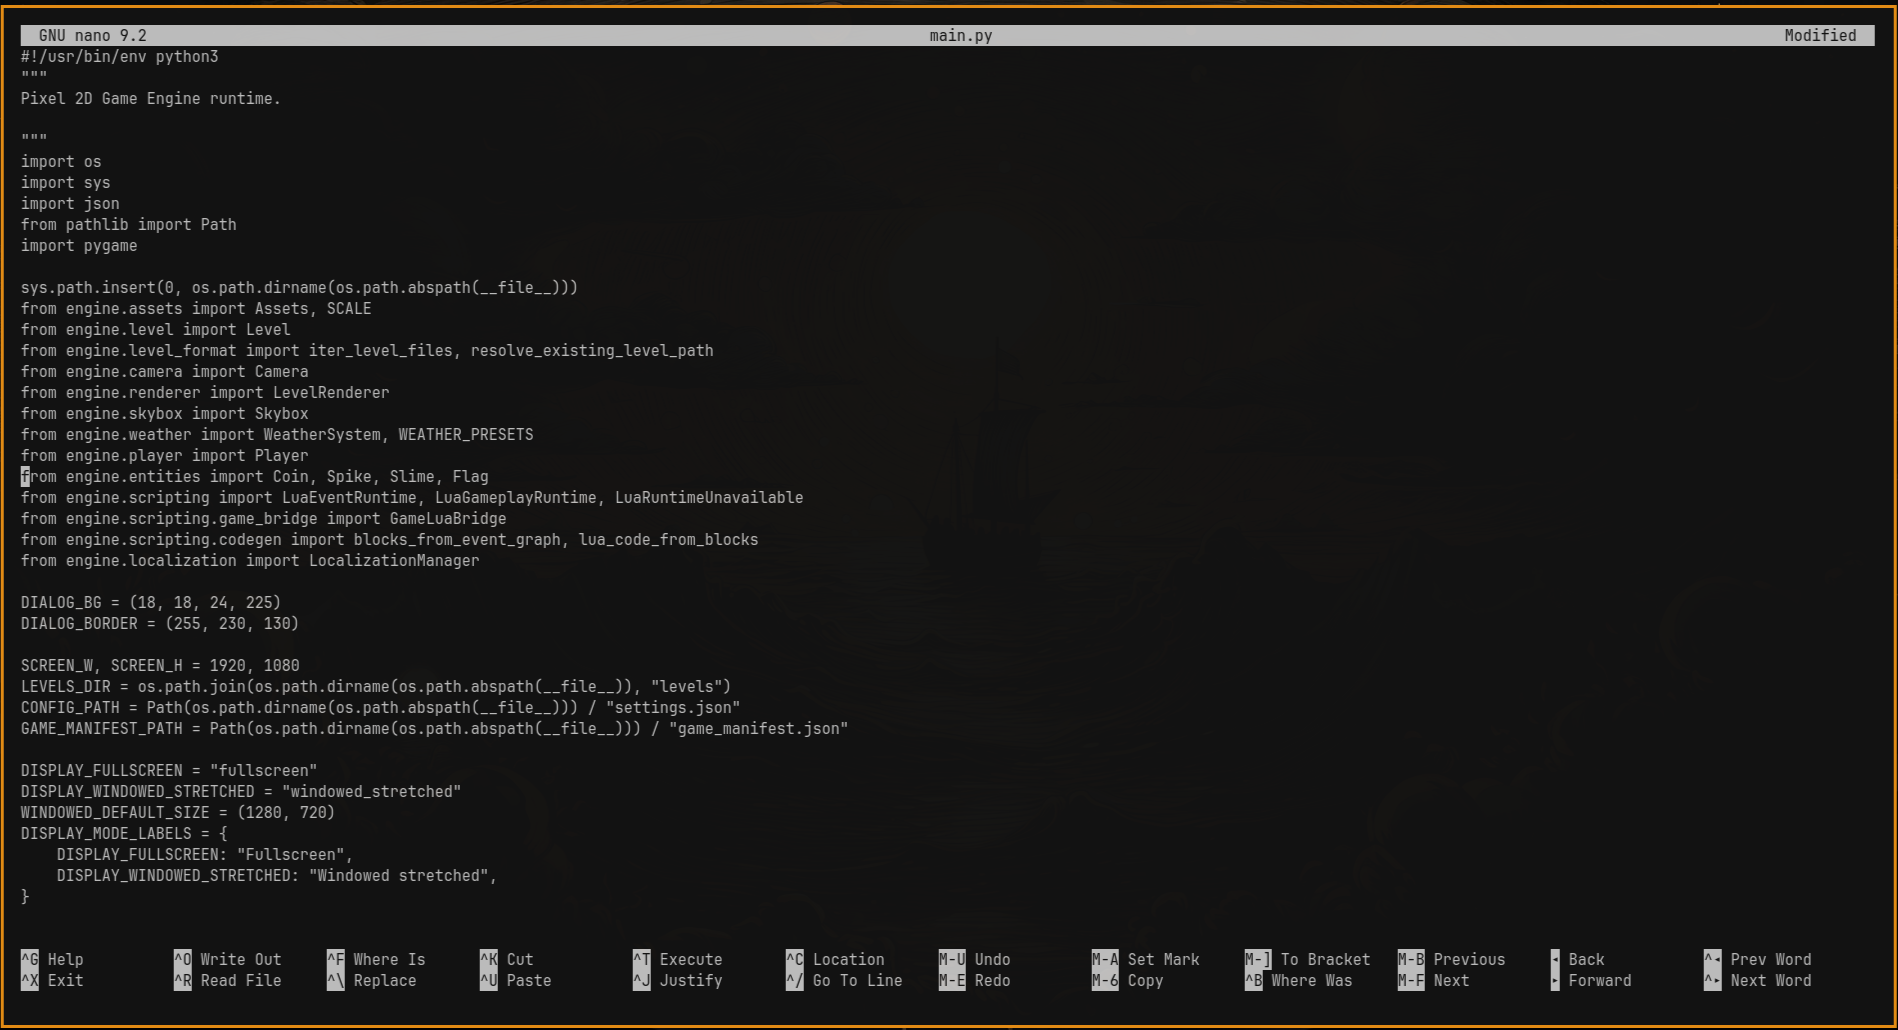This screenshot has height=1030, width=1898.
Task: Click the 'Pixel 2D Game Engine runtime.' docstring
Action: 151,99
